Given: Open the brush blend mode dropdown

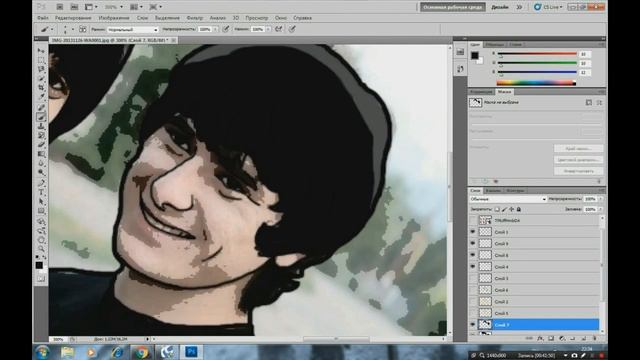Looking at the screenshot, I should (133, 29).
